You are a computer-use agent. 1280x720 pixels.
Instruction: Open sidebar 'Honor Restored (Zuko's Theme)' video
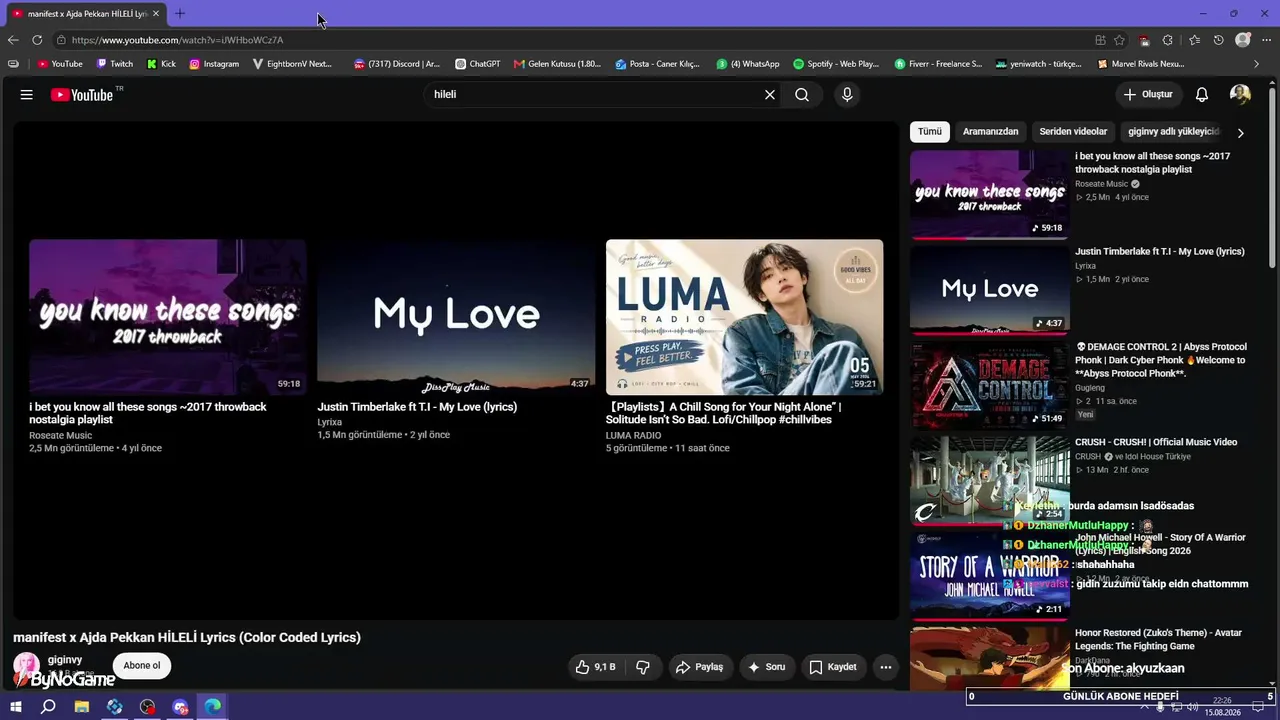1158,639
